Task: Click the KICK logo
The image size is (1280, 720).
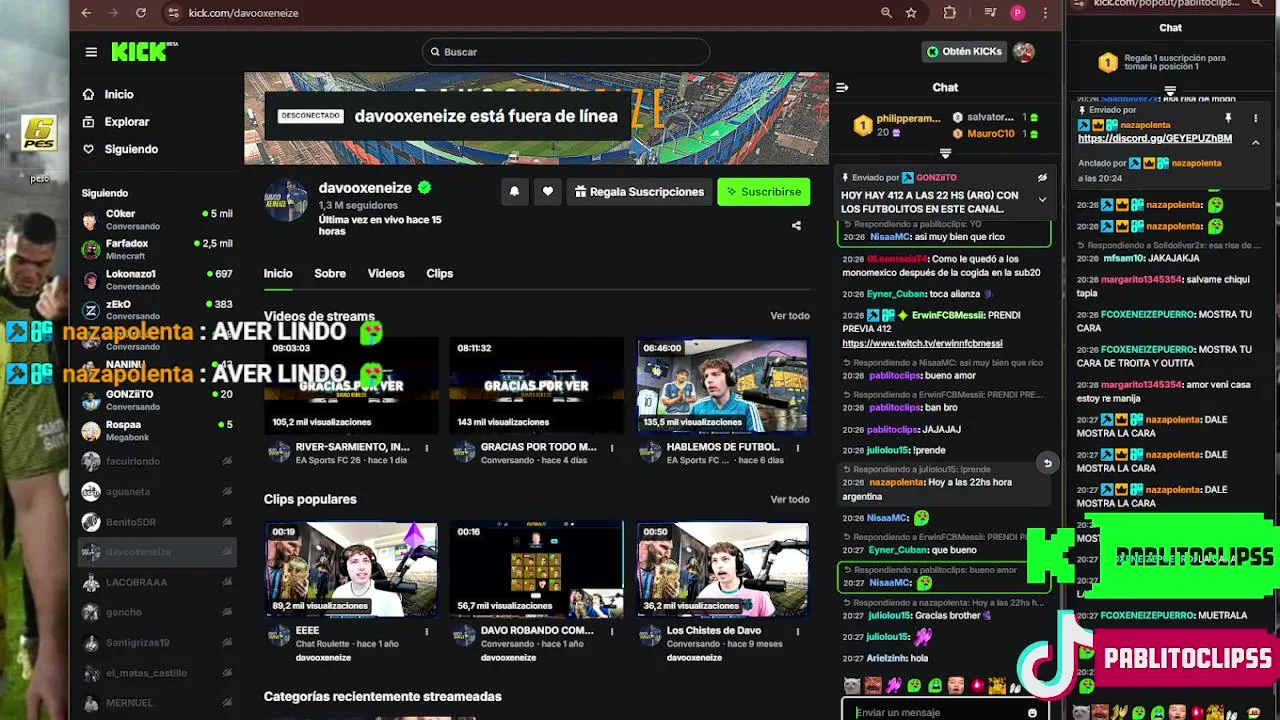Action: click(x=143, y=52)
